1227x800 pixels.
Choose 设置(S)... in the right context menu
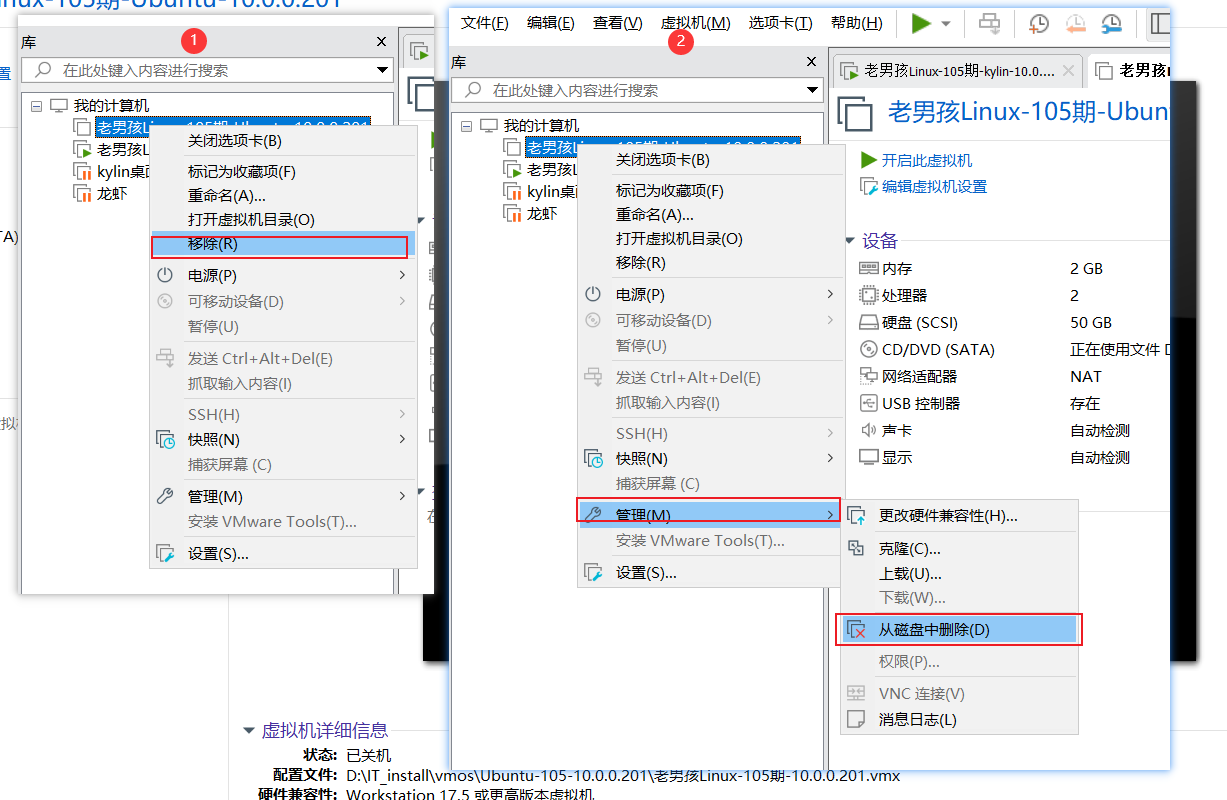[711, 573]
